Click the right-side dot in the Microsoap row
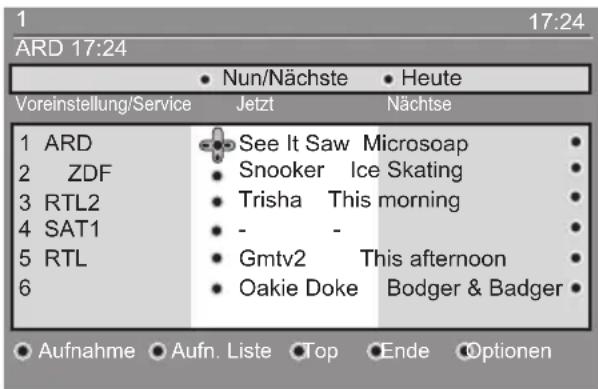The height and width of the screenshot is (389, 598). [x=576, y=142]
